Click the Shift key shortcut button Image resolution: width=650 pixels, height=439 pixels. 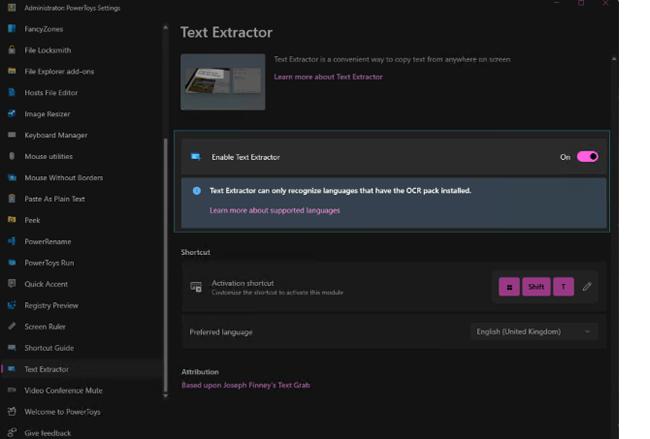(536, 286)
